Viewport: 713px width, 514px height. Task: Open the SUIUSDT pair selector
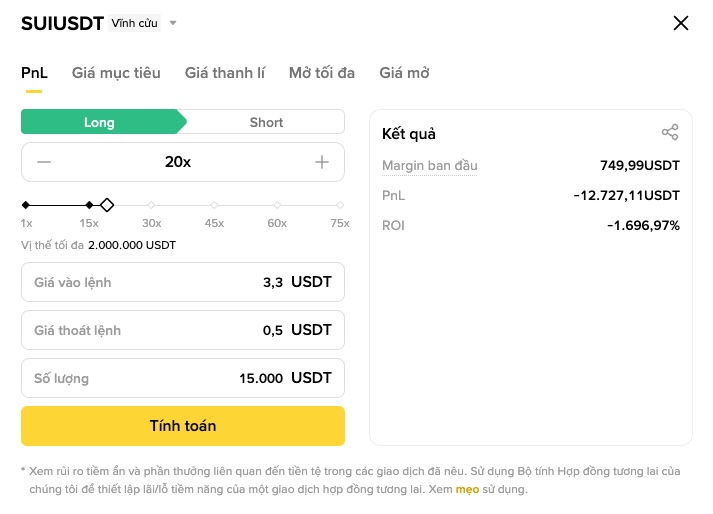point(62,23)
